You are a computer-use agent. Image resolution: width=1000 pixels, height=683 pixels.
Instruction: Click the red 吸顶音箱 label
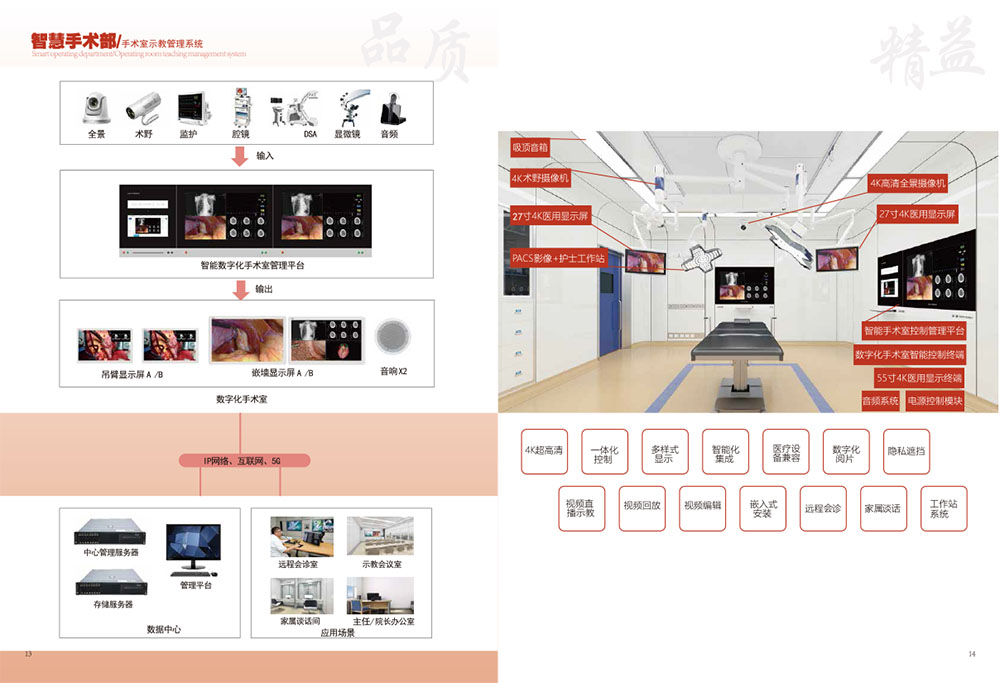pos(529,147)
